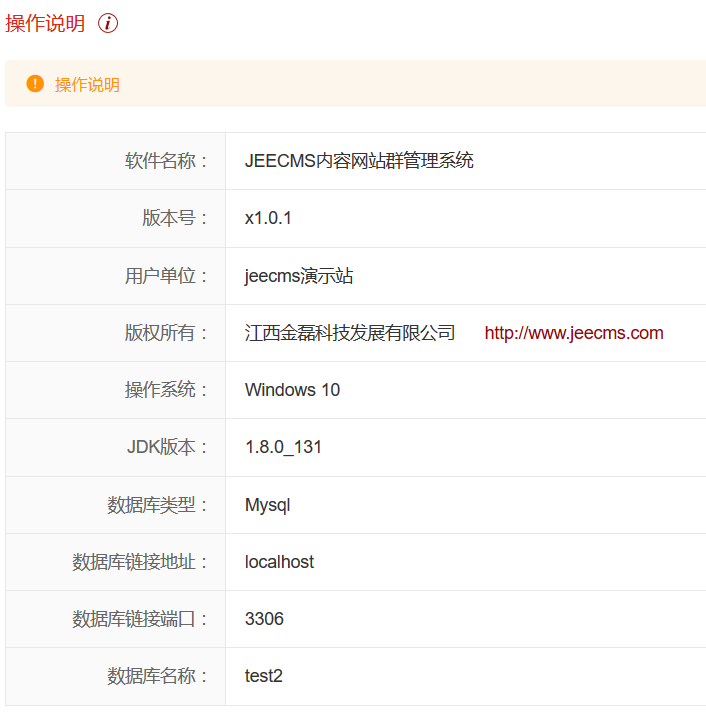Click the 数据库链接端口 label
Viewport: 706px width, 728px height.
point(139,619)
